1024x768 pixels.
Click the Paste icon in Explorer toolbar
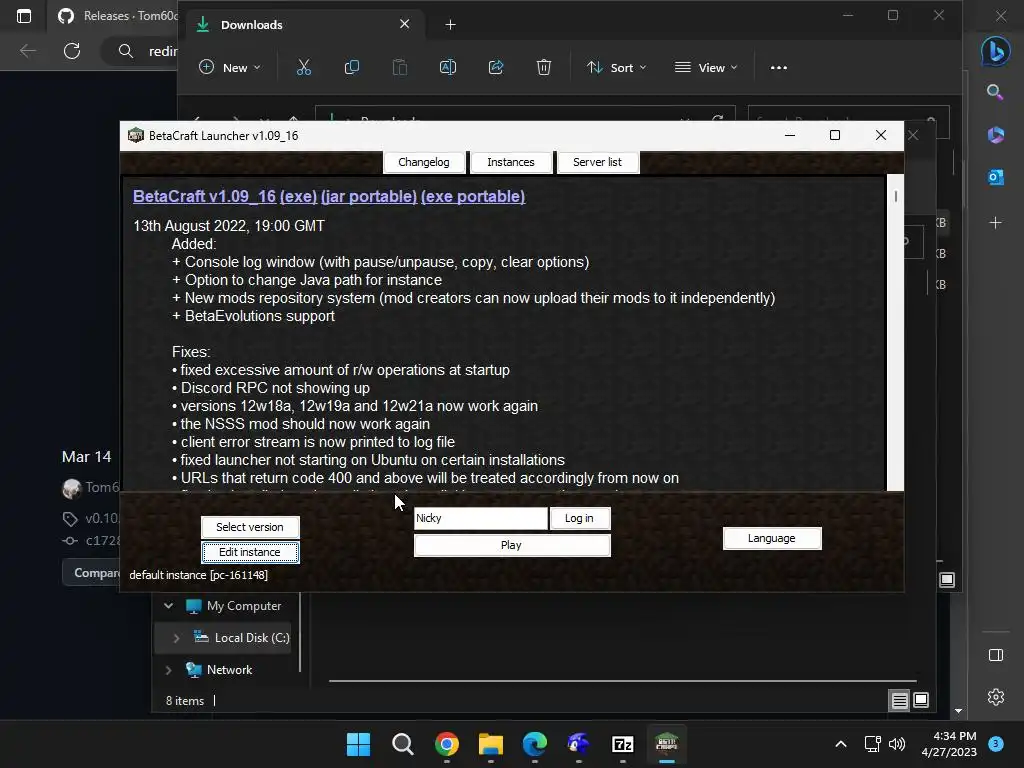tap(400, 67)
